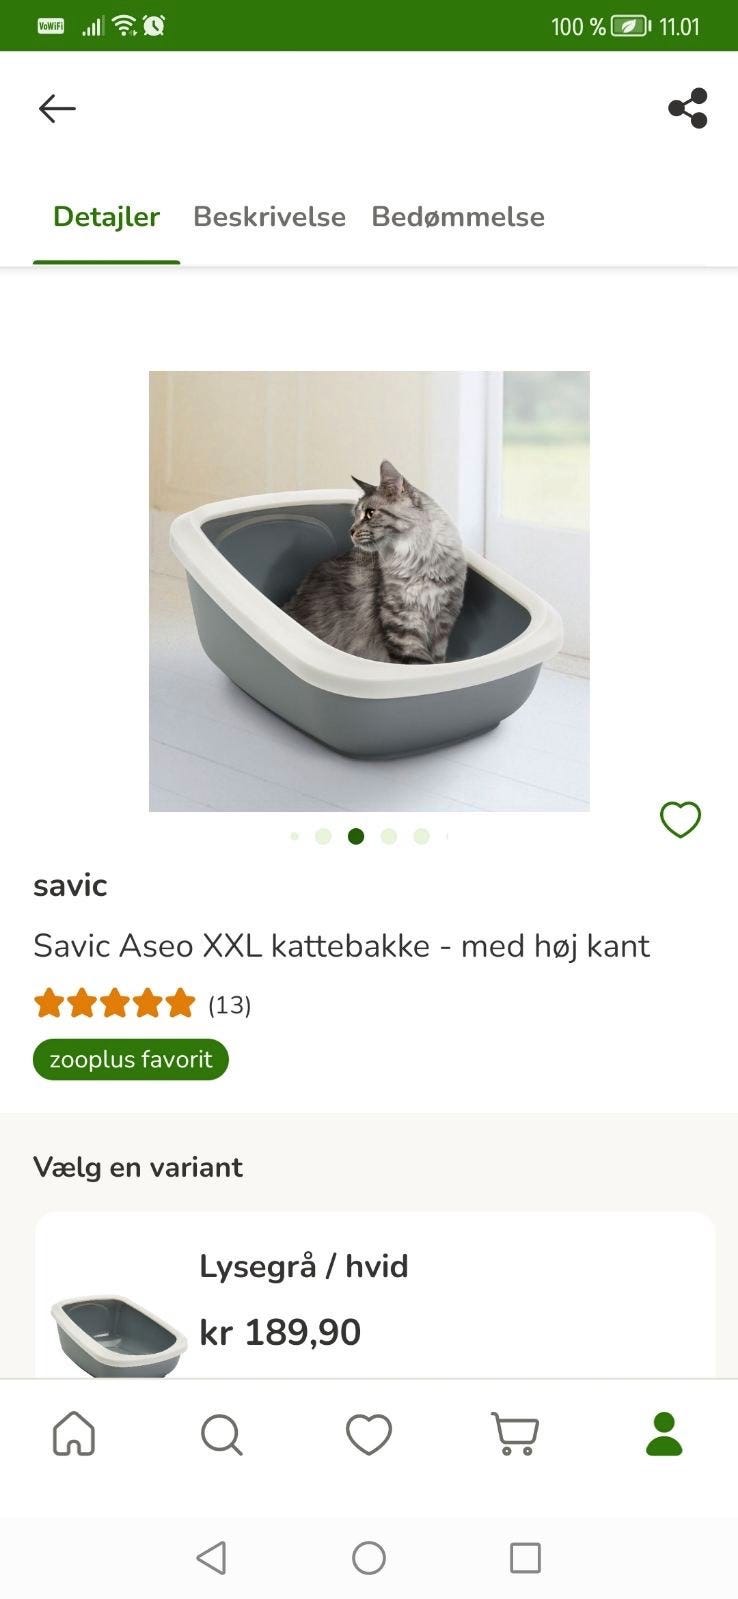Viewport: 738px width, 1599px height.
Task: Open shopping cart in bottom navigation
Action: click(516, 1434)
